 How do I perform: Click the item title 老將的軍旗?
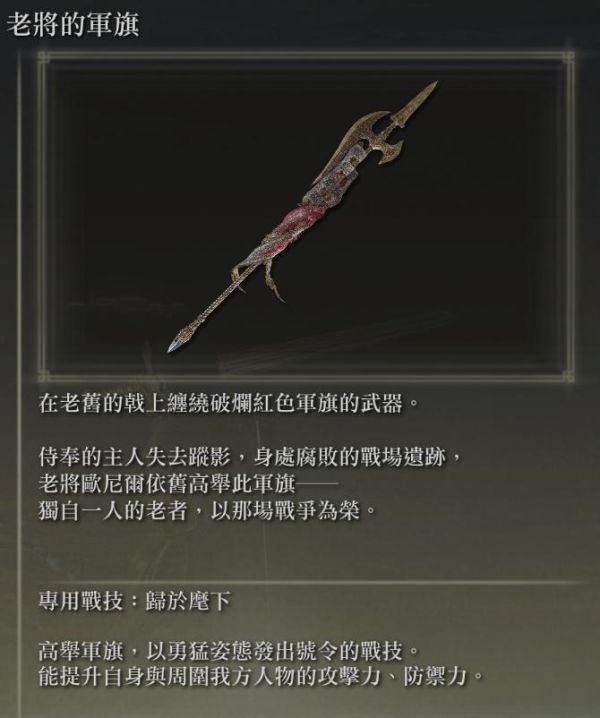coord(73,25)
